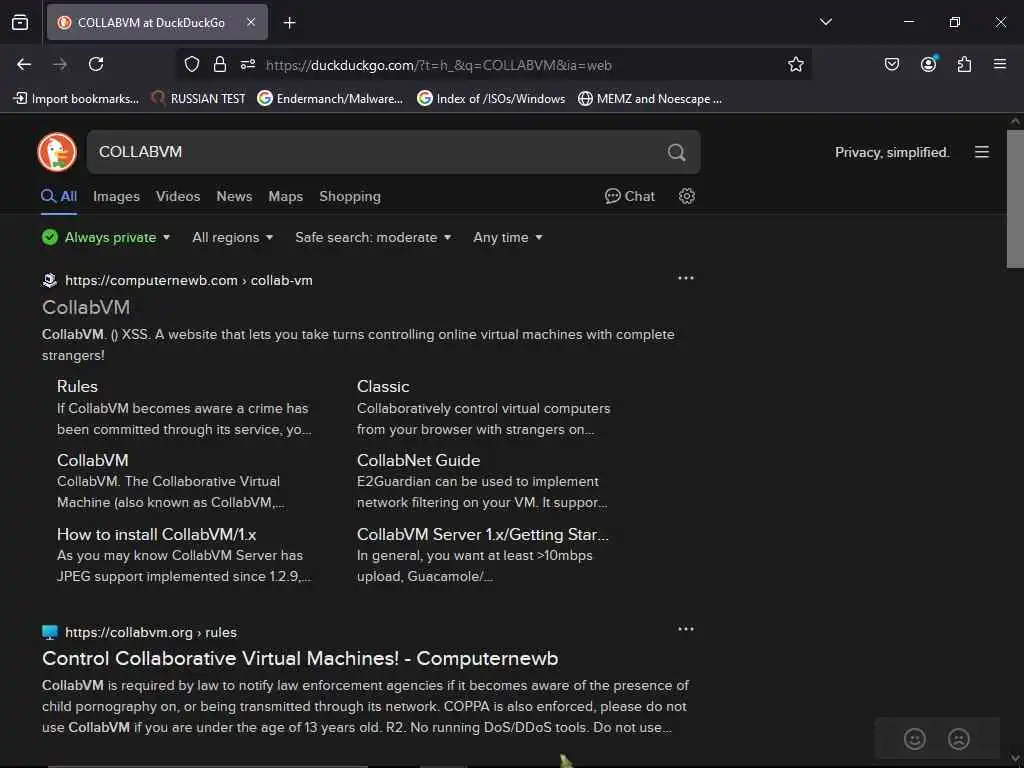Viewport: 1024px width, 768px height.
Task: Click the computernewb.com favicon
Action: 50,280
